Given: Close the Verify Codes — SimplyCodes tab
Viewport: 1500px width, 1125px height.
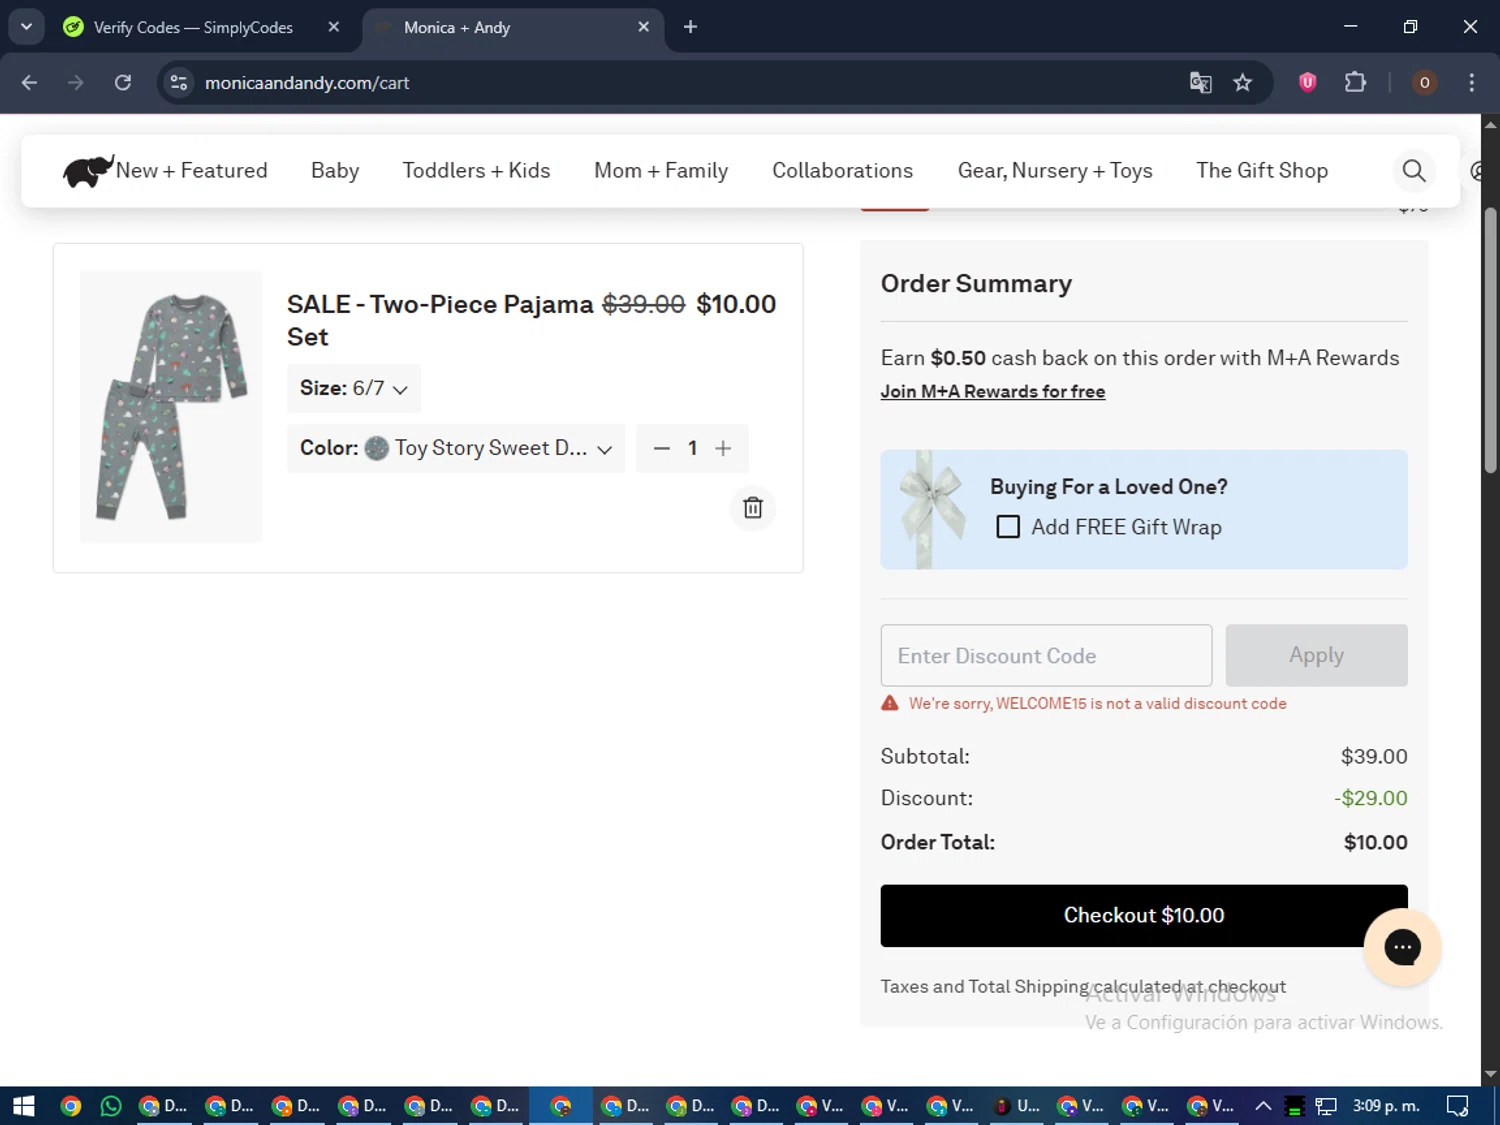Looking at the screenshot, I should click(x=334, y=27).
